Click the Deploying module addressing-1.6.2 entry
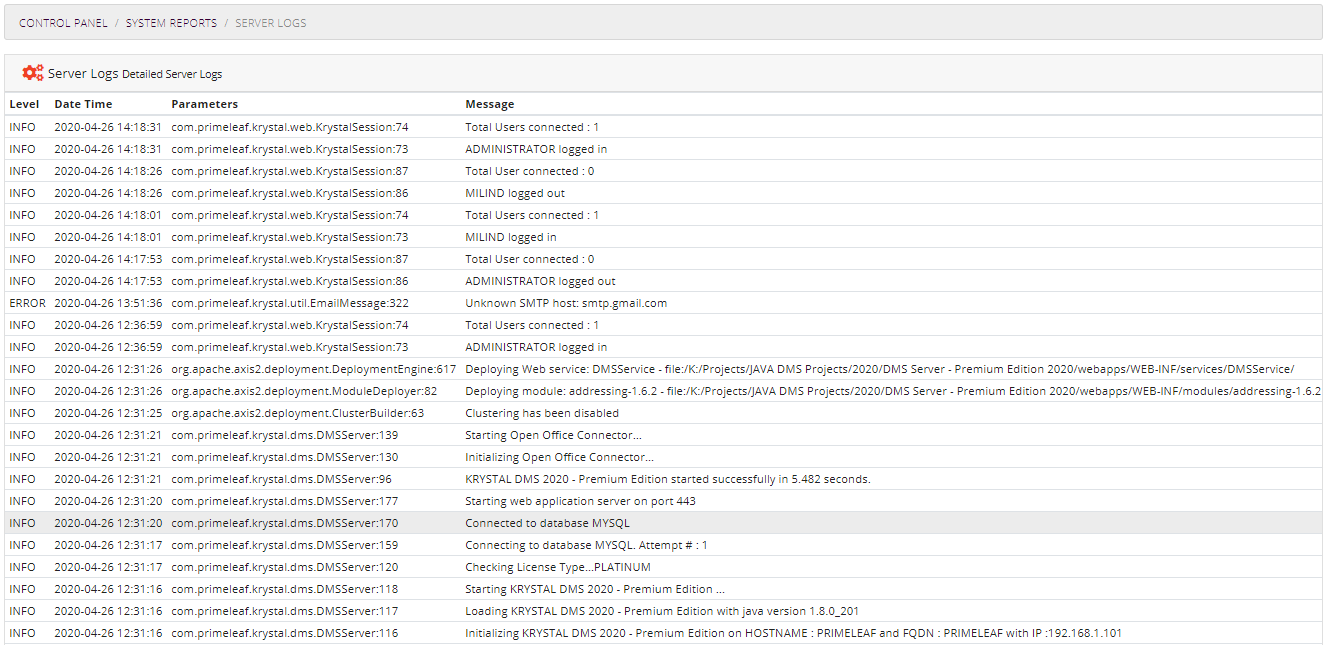 tap(700, 390)
